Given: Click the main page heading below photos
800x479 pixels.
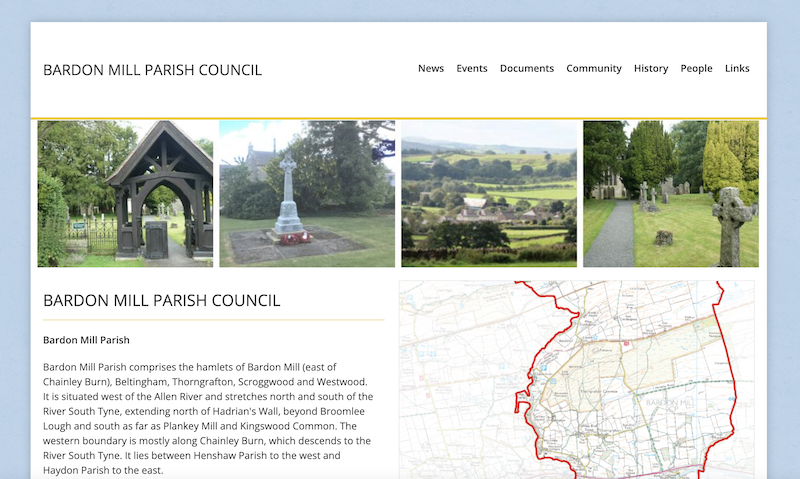Looking at the screenshot, I should [x=161, y=300].
